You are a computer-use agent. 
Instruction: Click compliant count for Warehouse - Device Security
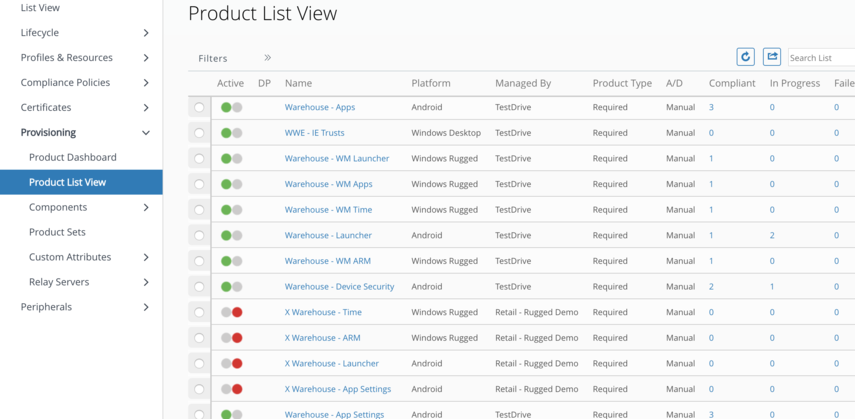tap(711, 287)
